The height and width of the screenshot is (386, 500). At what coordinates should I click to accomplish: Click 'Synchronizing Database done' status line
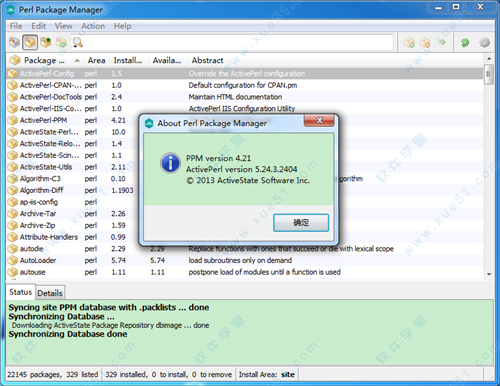coord(68,334)
